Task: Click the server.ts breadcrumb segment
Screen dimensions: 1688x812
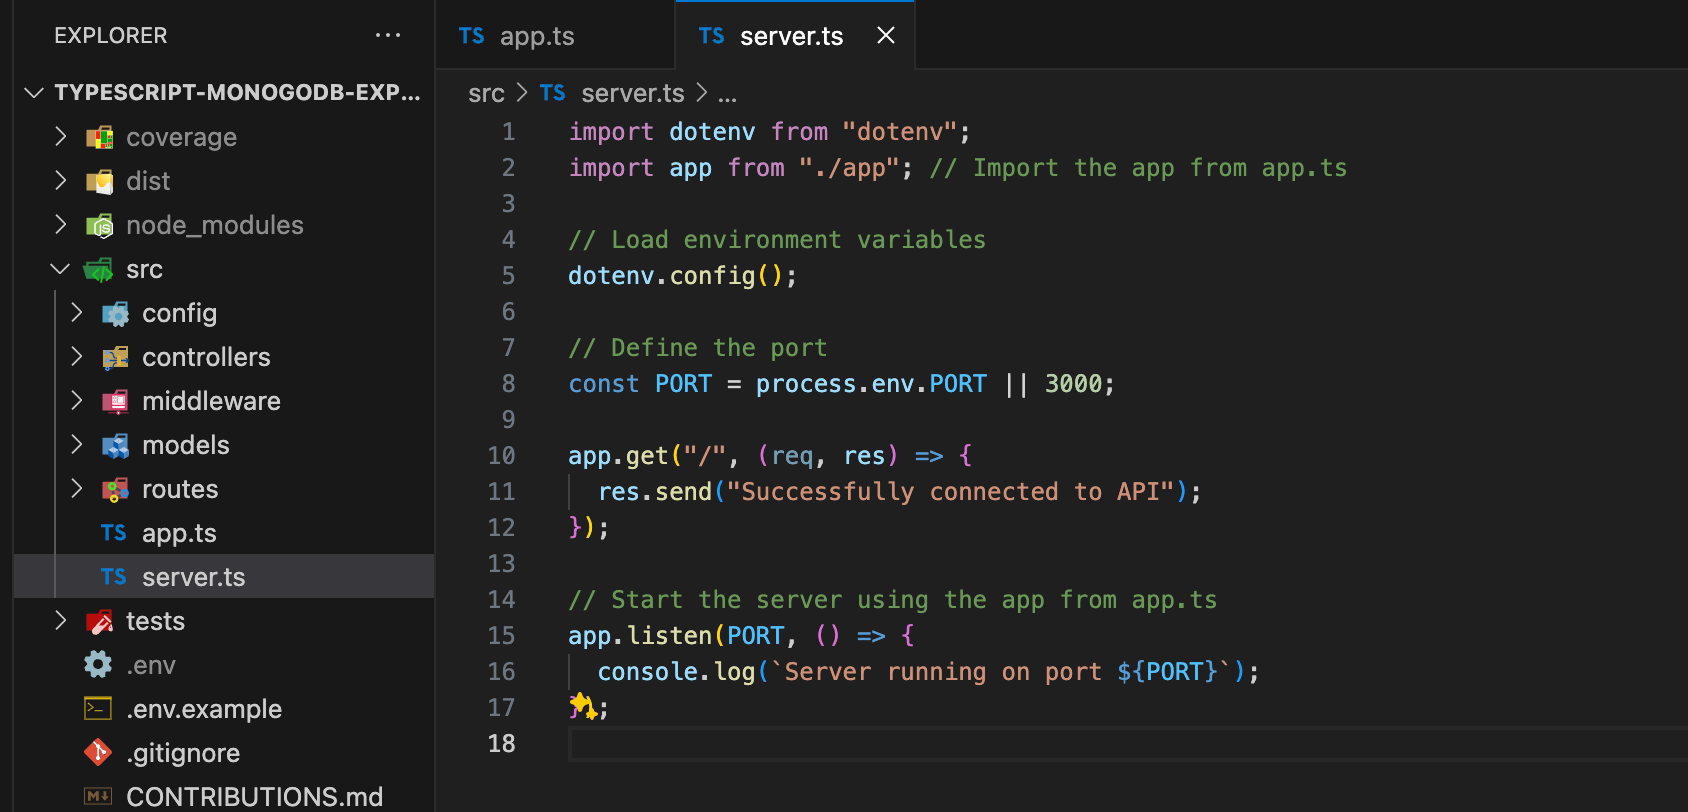Action: point(633,93)
